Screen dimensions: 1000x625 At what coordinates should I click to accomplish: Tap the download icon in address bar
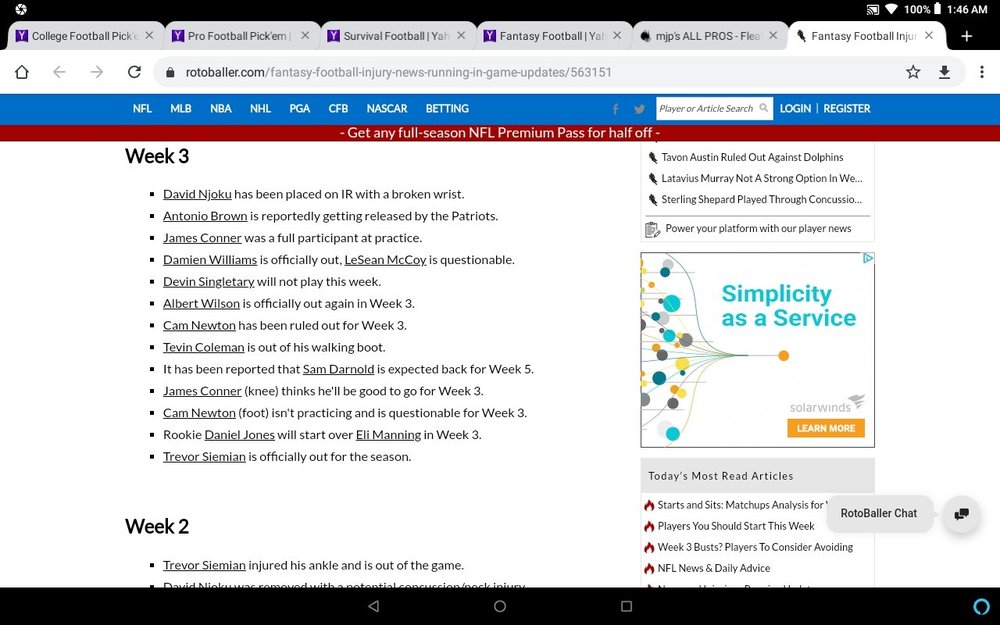click(945, 72)
